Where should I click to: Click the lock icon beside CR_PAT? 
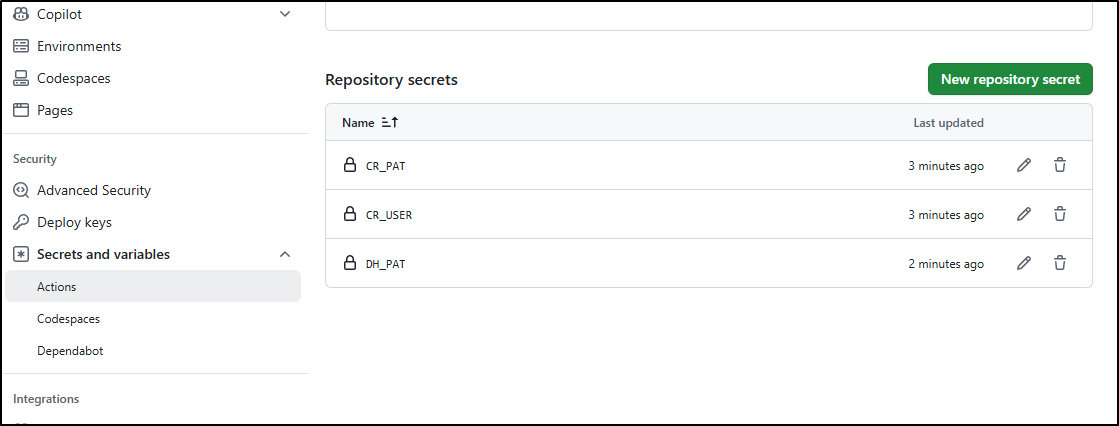(350, 165)
